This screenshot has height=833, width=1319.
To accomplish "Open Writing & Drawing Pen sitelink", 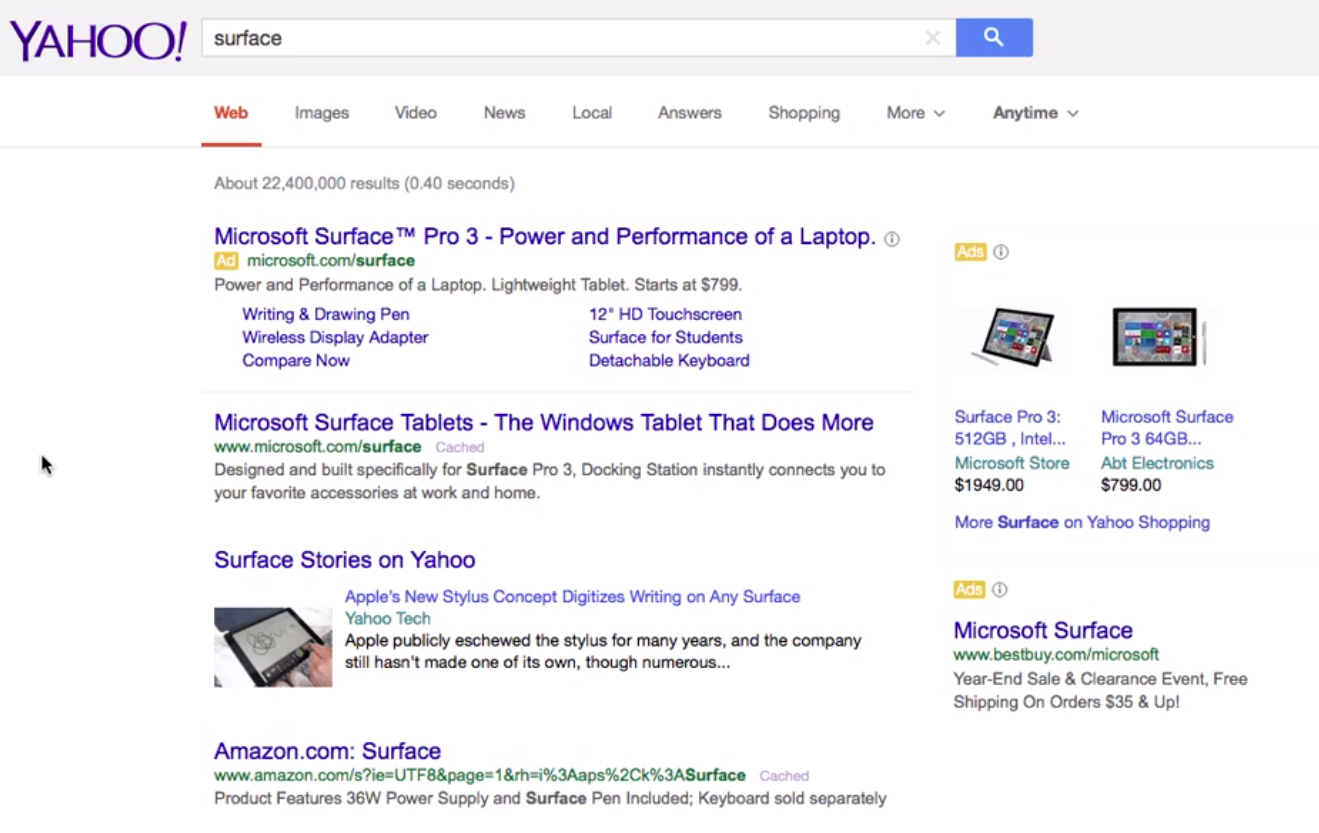I will 326,314.
